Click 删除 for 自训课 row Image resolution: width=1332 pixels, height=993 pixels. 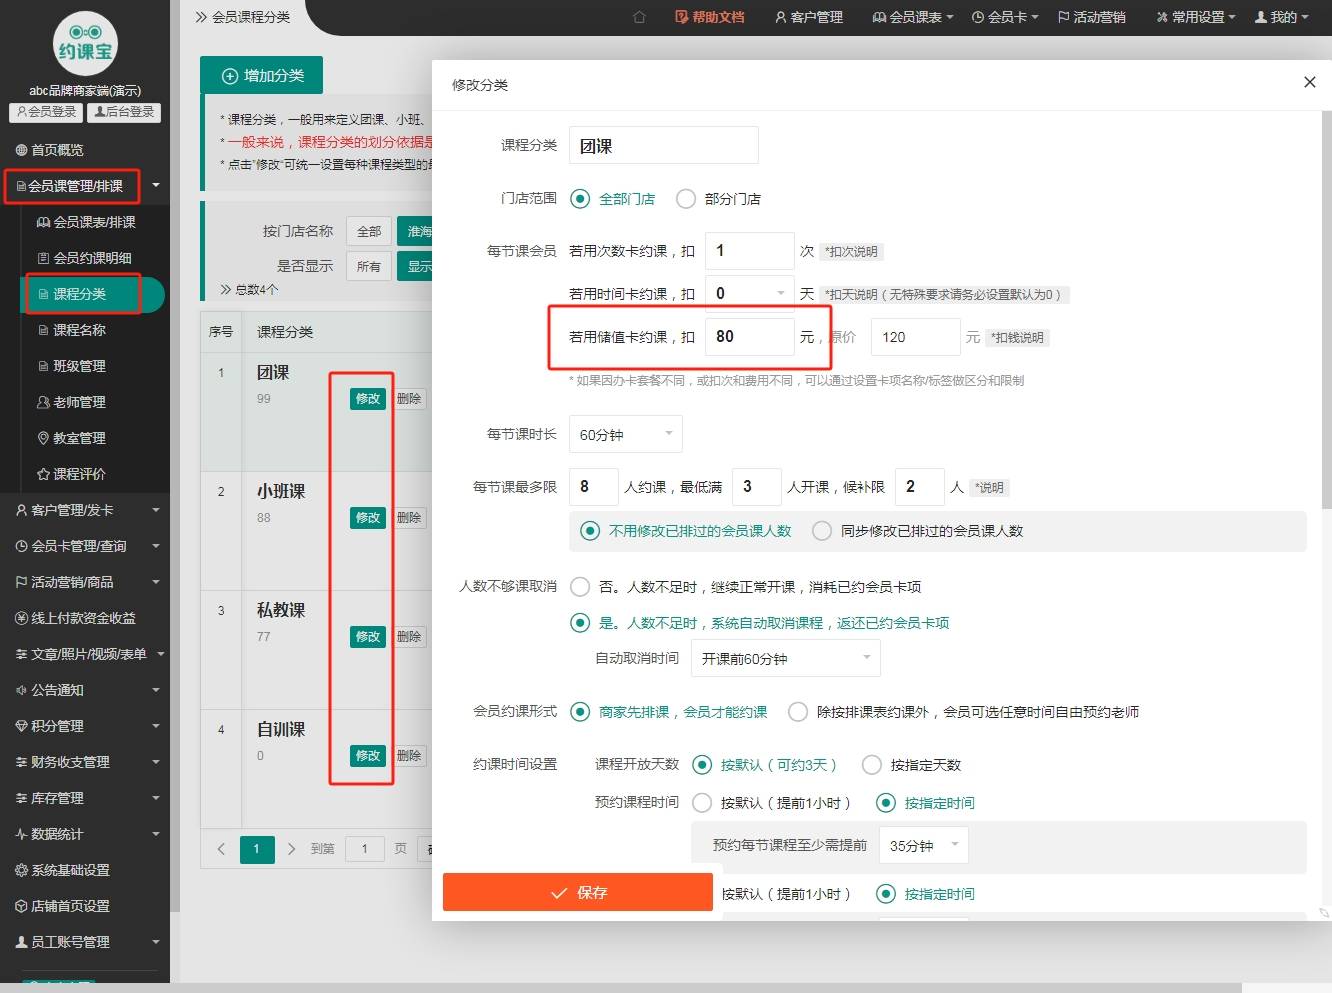[x=409, y=756]
